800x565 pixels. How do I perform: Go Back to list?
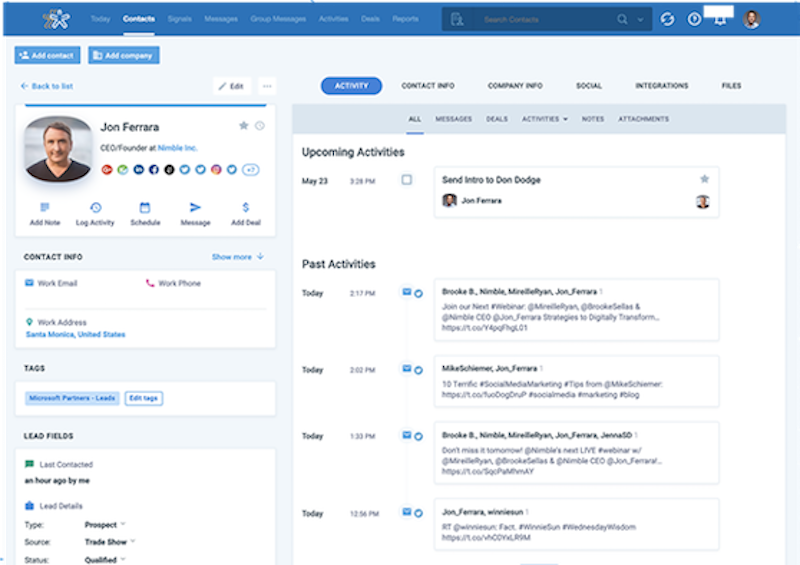click(46, 86)
